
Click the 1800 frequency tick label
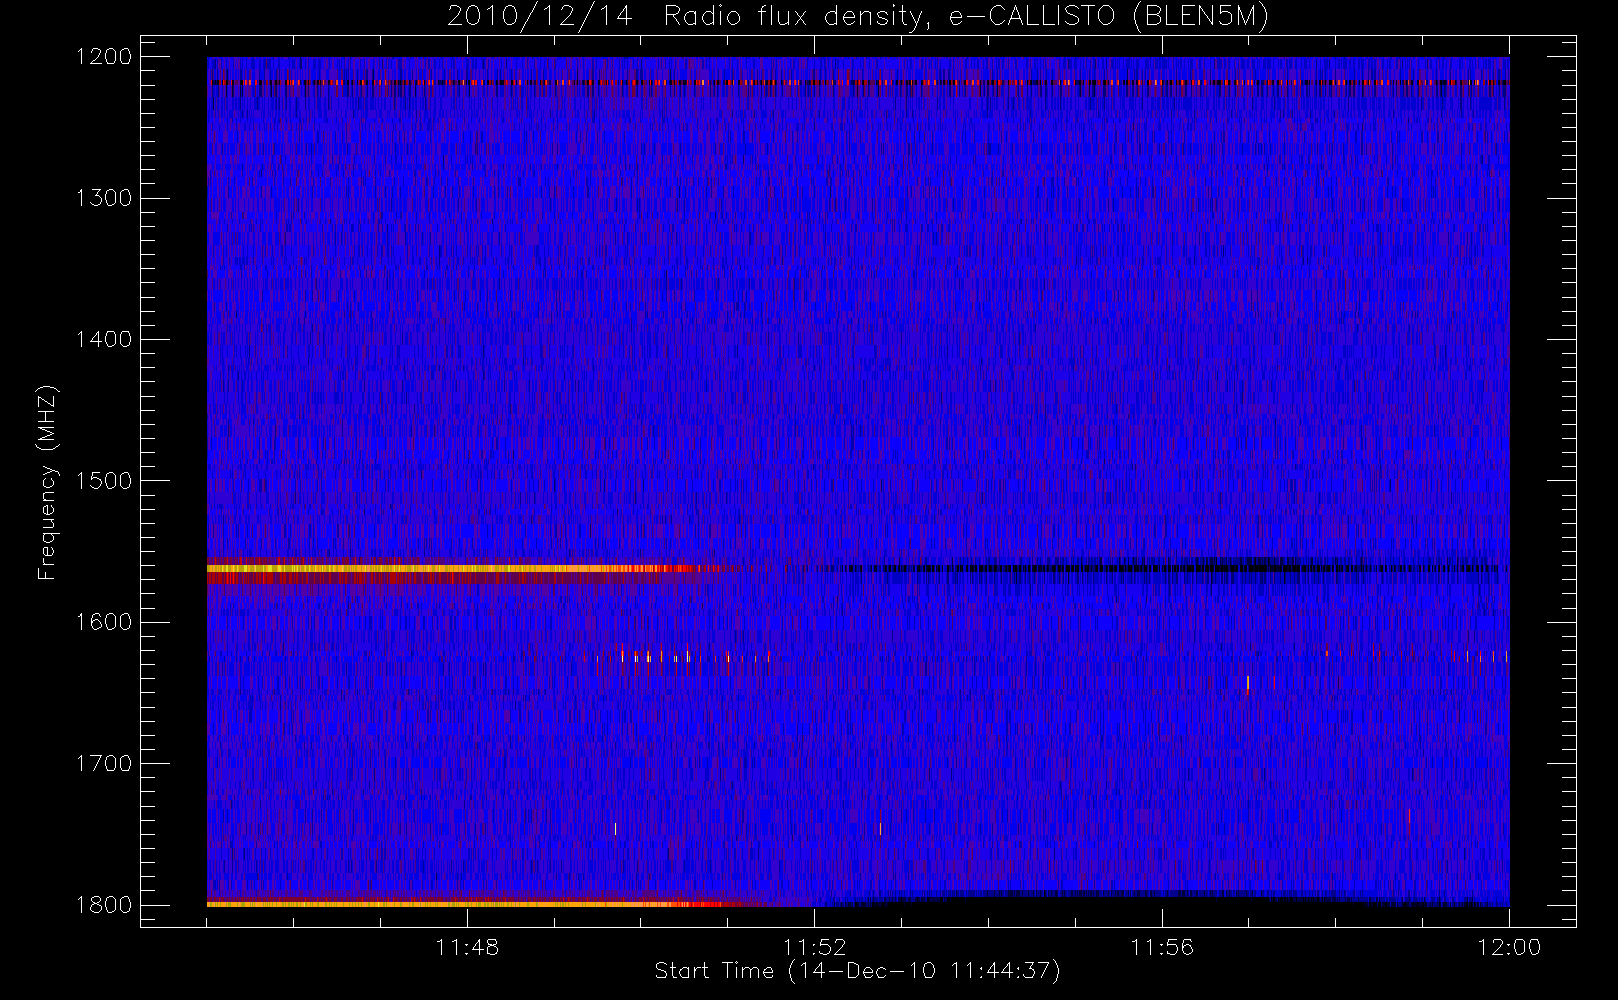tap(104, 905)
